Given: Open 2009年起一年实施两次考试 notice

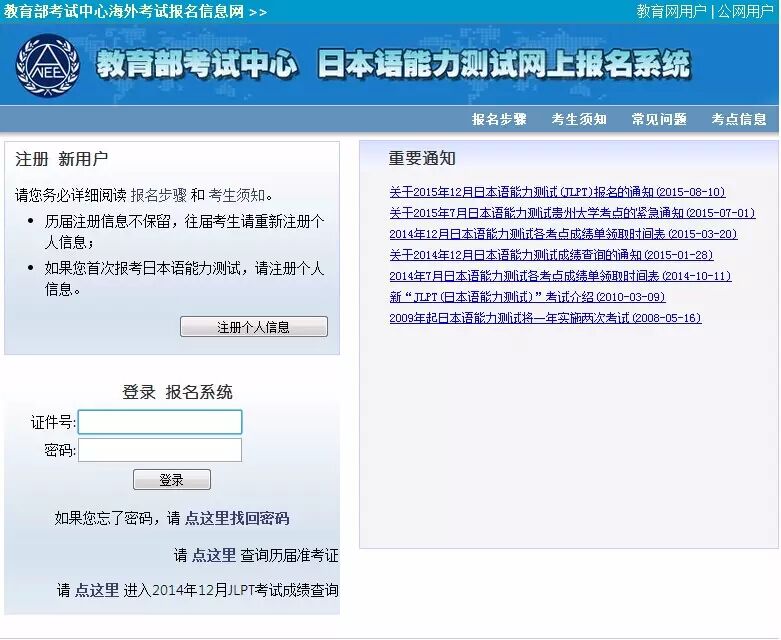Looking at the screenshot, I should point(545,318).
